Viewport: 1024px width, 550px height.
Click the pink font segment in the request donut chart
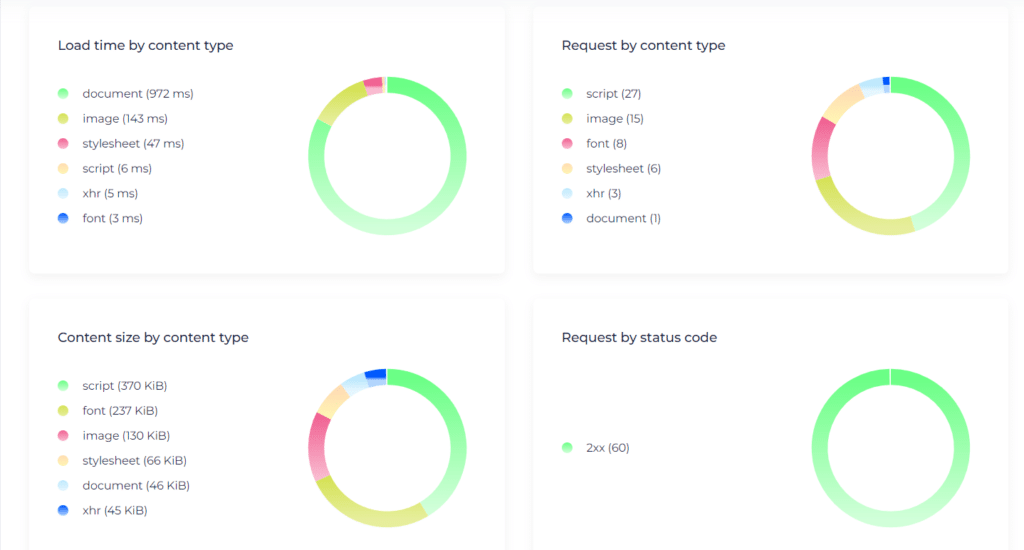click(x=822, y=149)
